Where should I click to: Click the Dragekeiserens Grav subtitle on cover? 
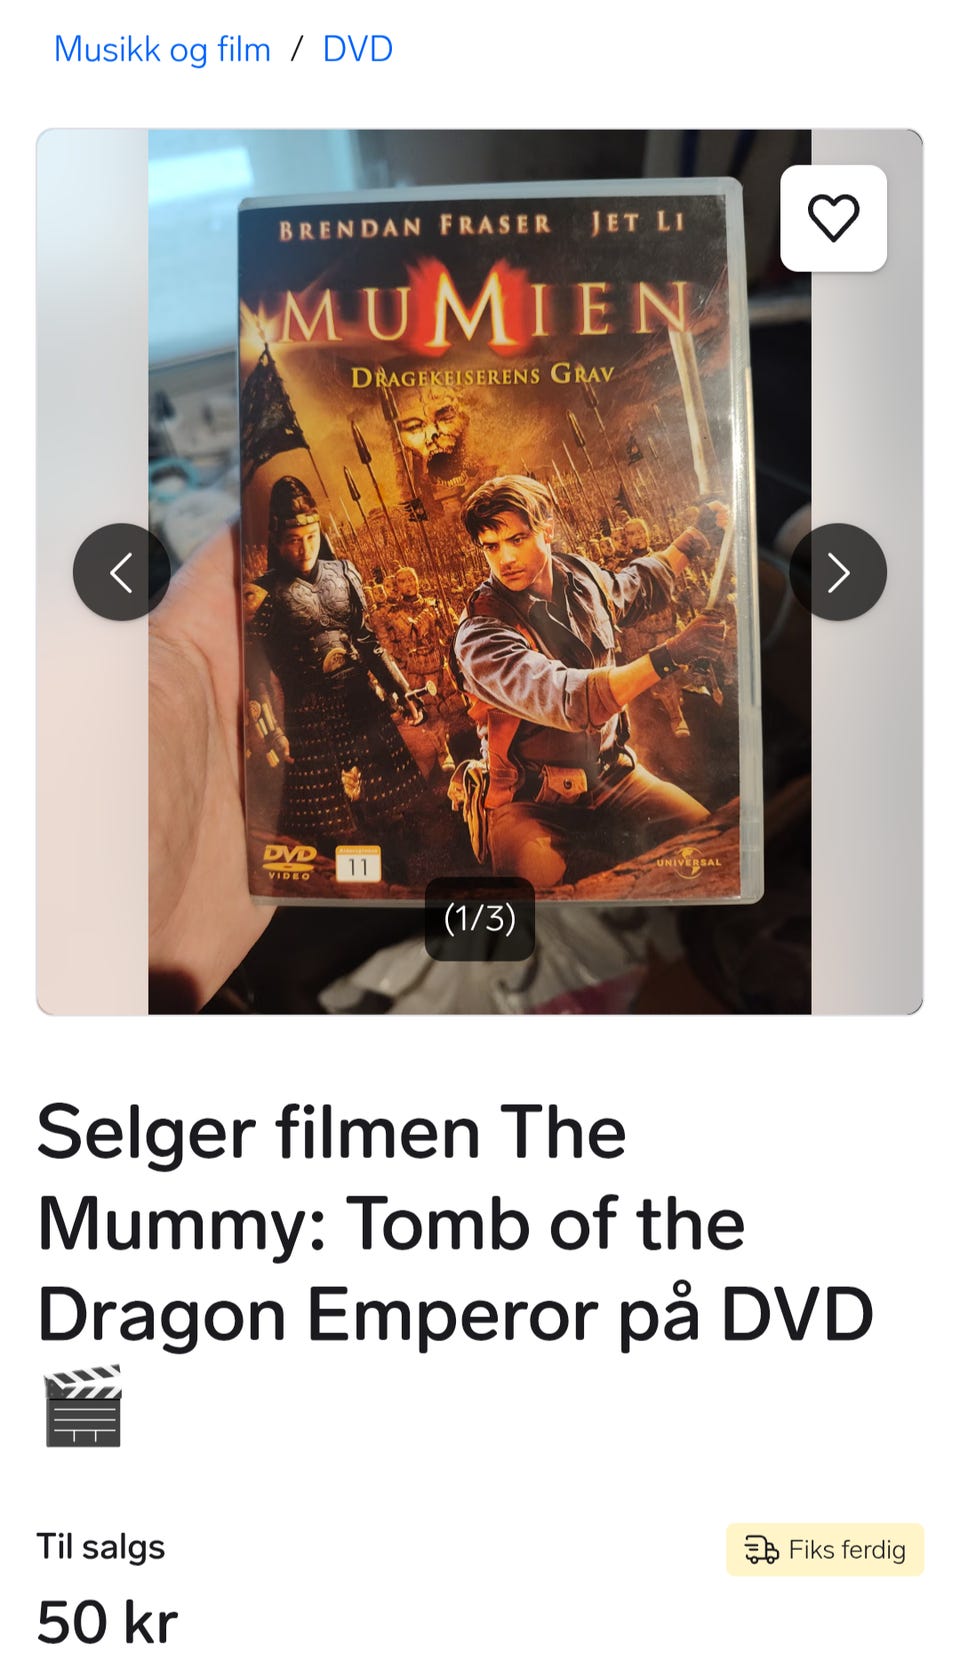point(482,377)
